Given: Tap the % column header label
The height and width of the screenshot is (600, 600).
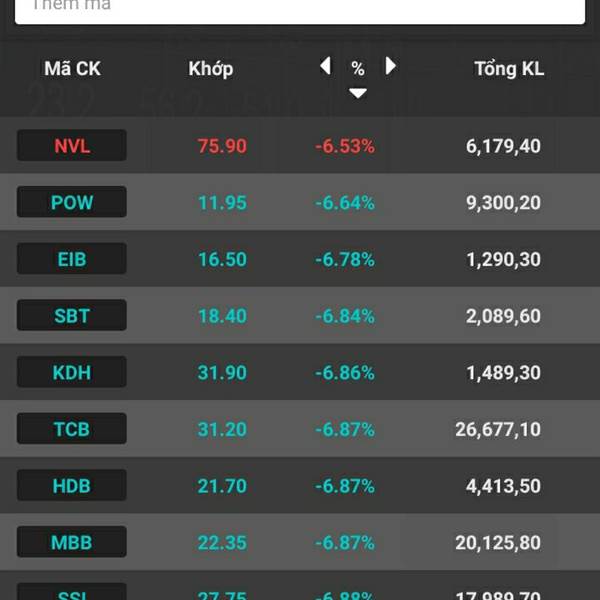Looking at the screenshot, I should pos(358,69).
